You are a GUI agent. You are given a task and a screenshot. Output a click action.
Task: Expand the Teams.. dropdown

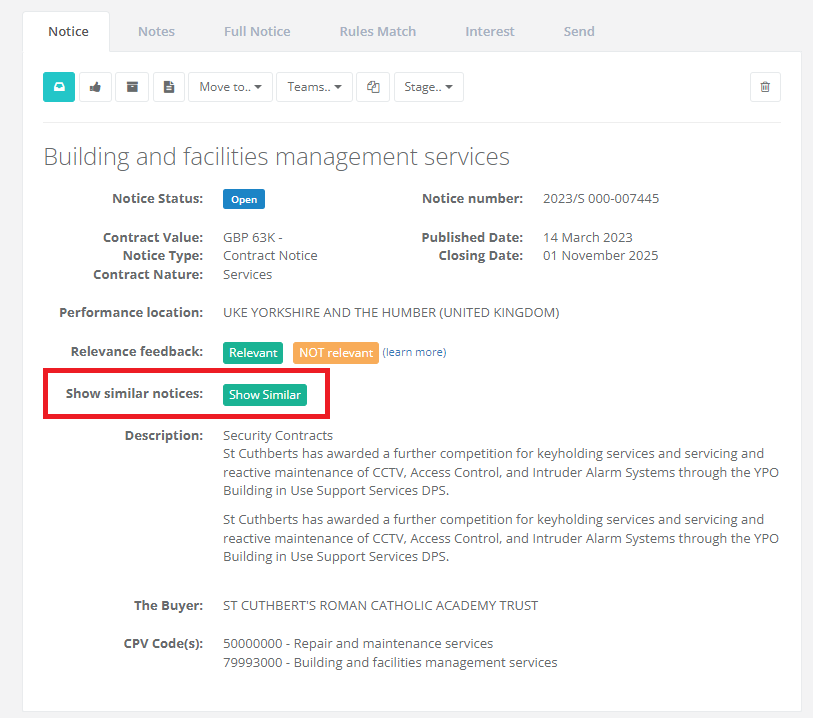coord(314,87)
